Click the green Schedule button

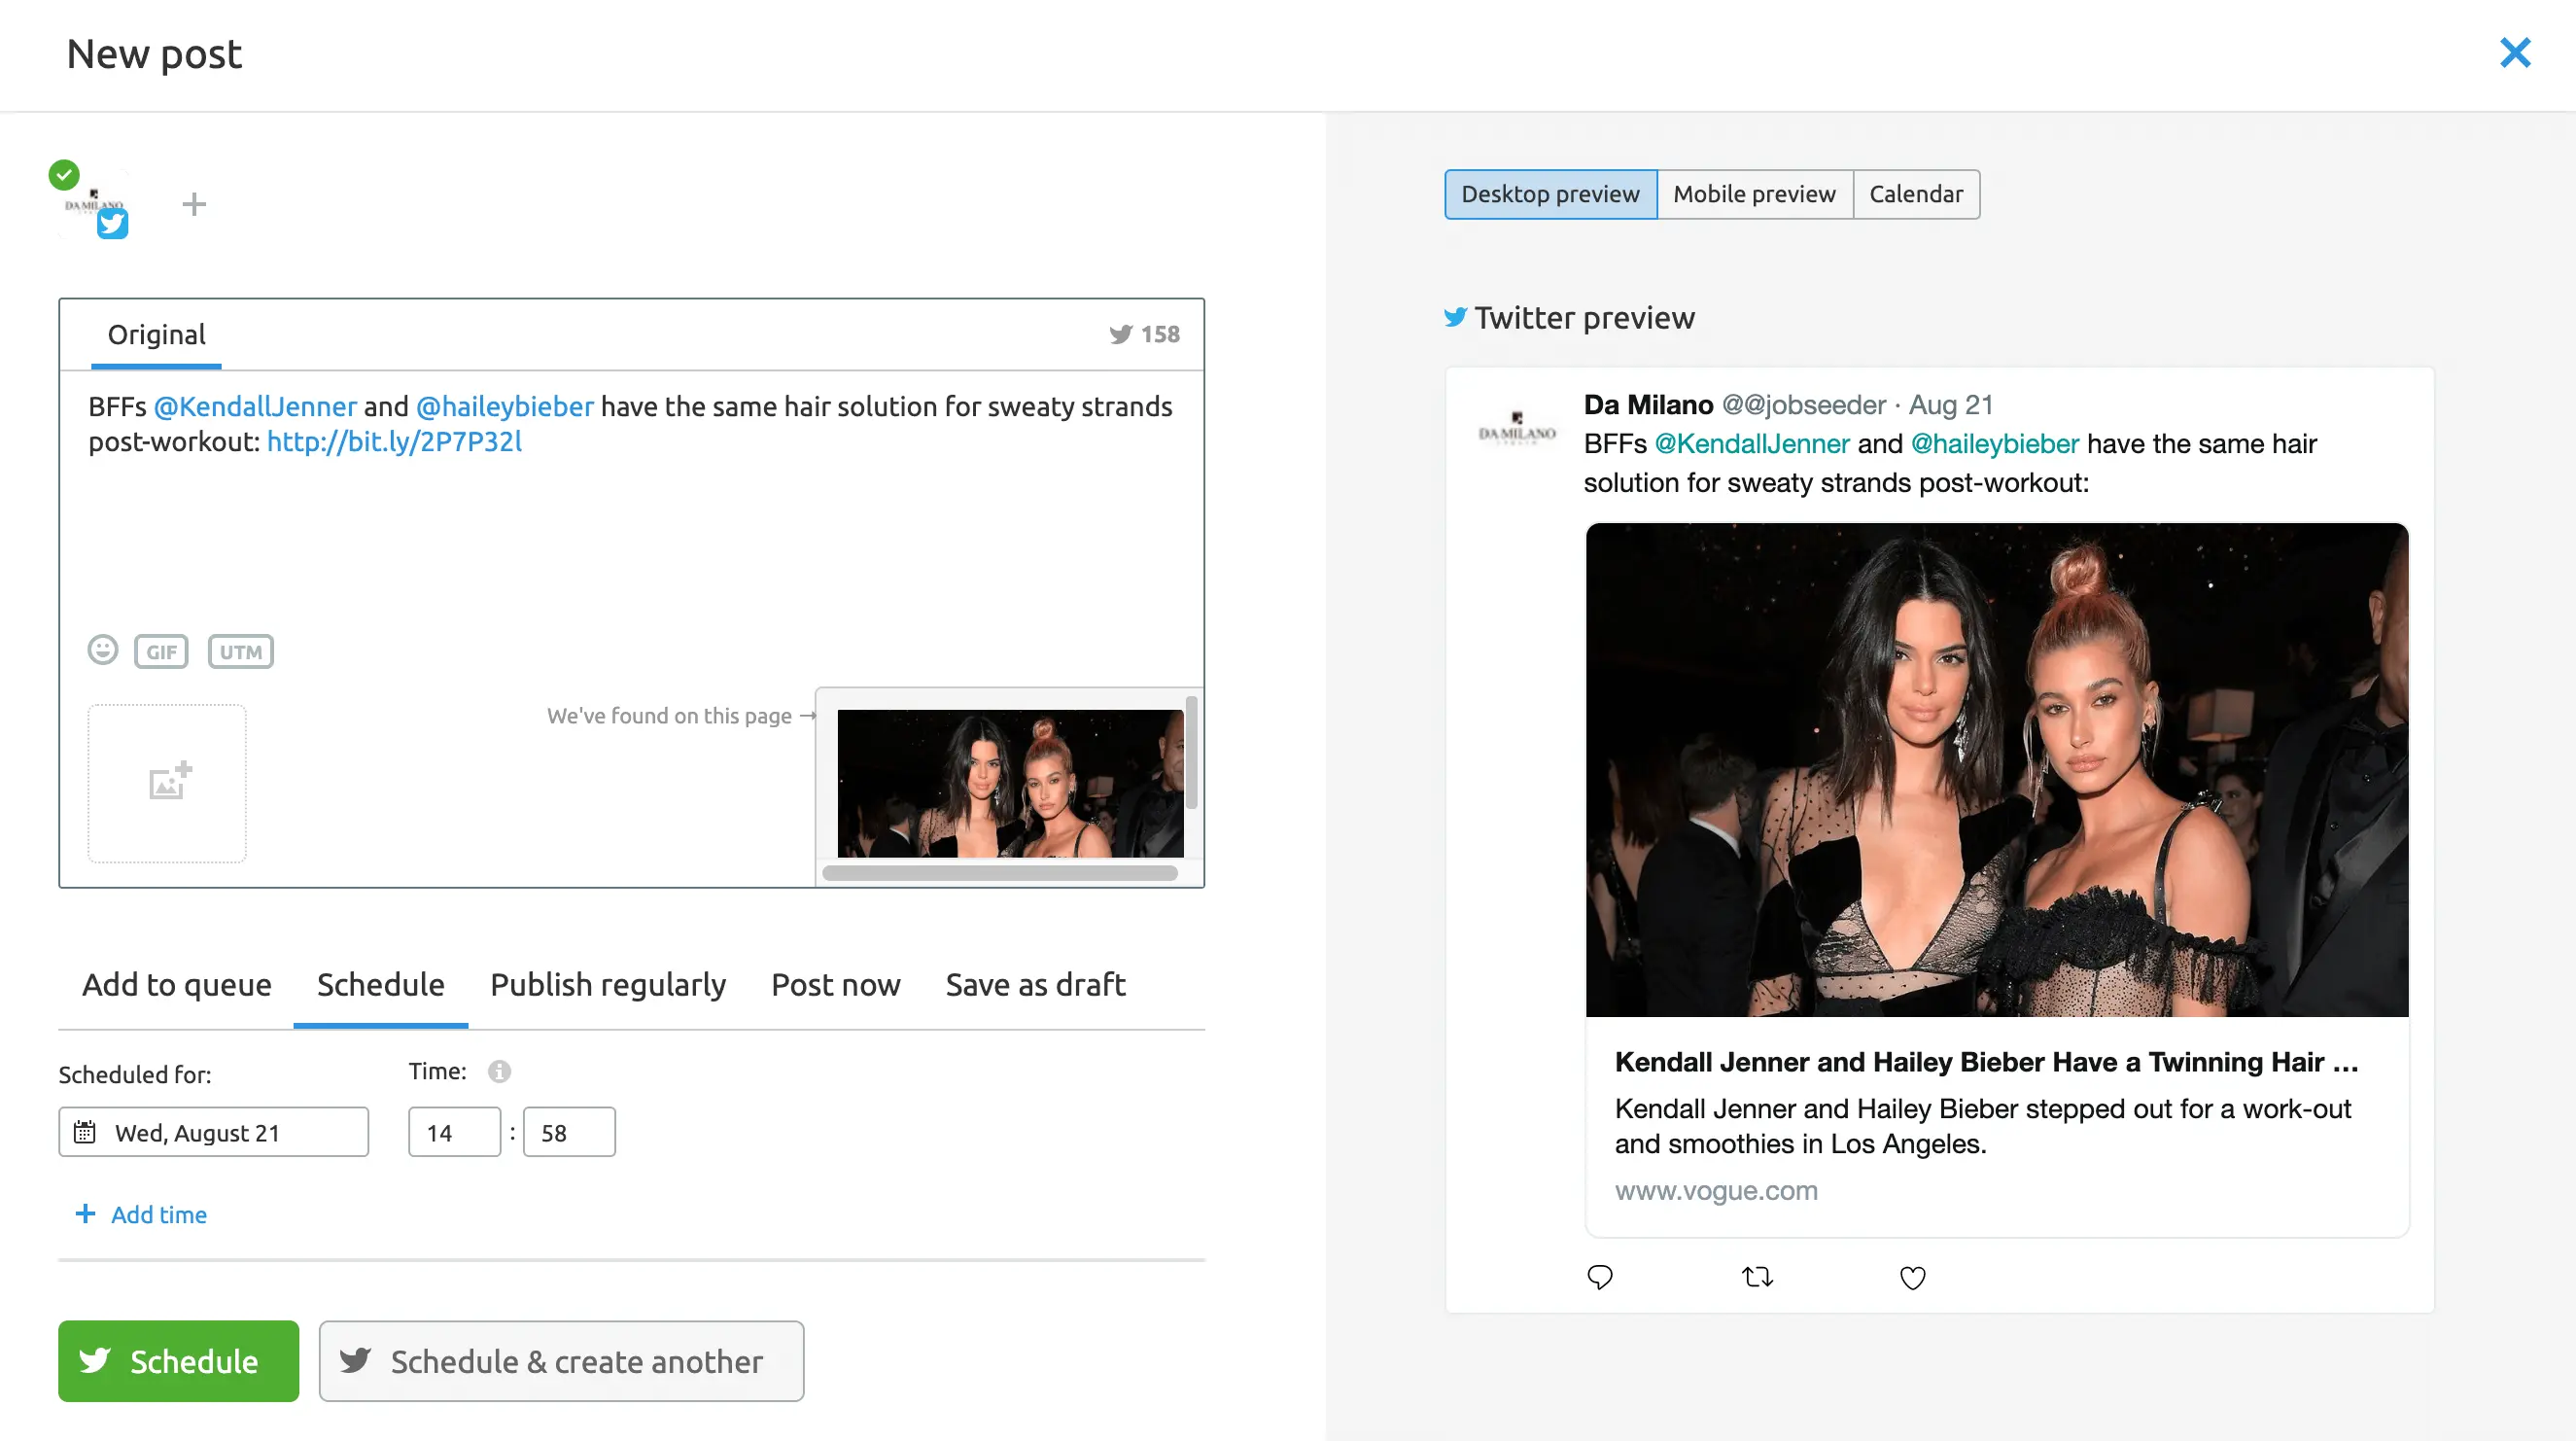coord(178,1361)
